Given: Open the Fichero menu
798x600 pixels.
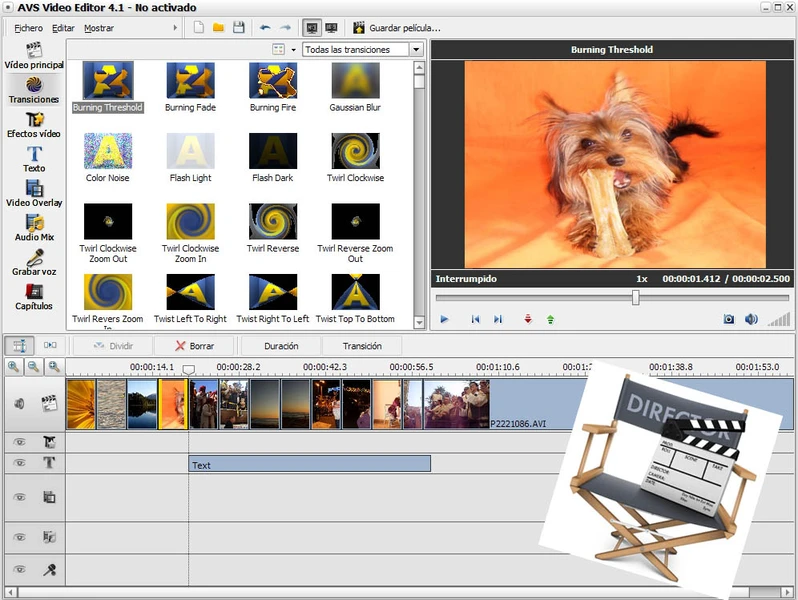Looking at the screenshot, I should point(29,28).
